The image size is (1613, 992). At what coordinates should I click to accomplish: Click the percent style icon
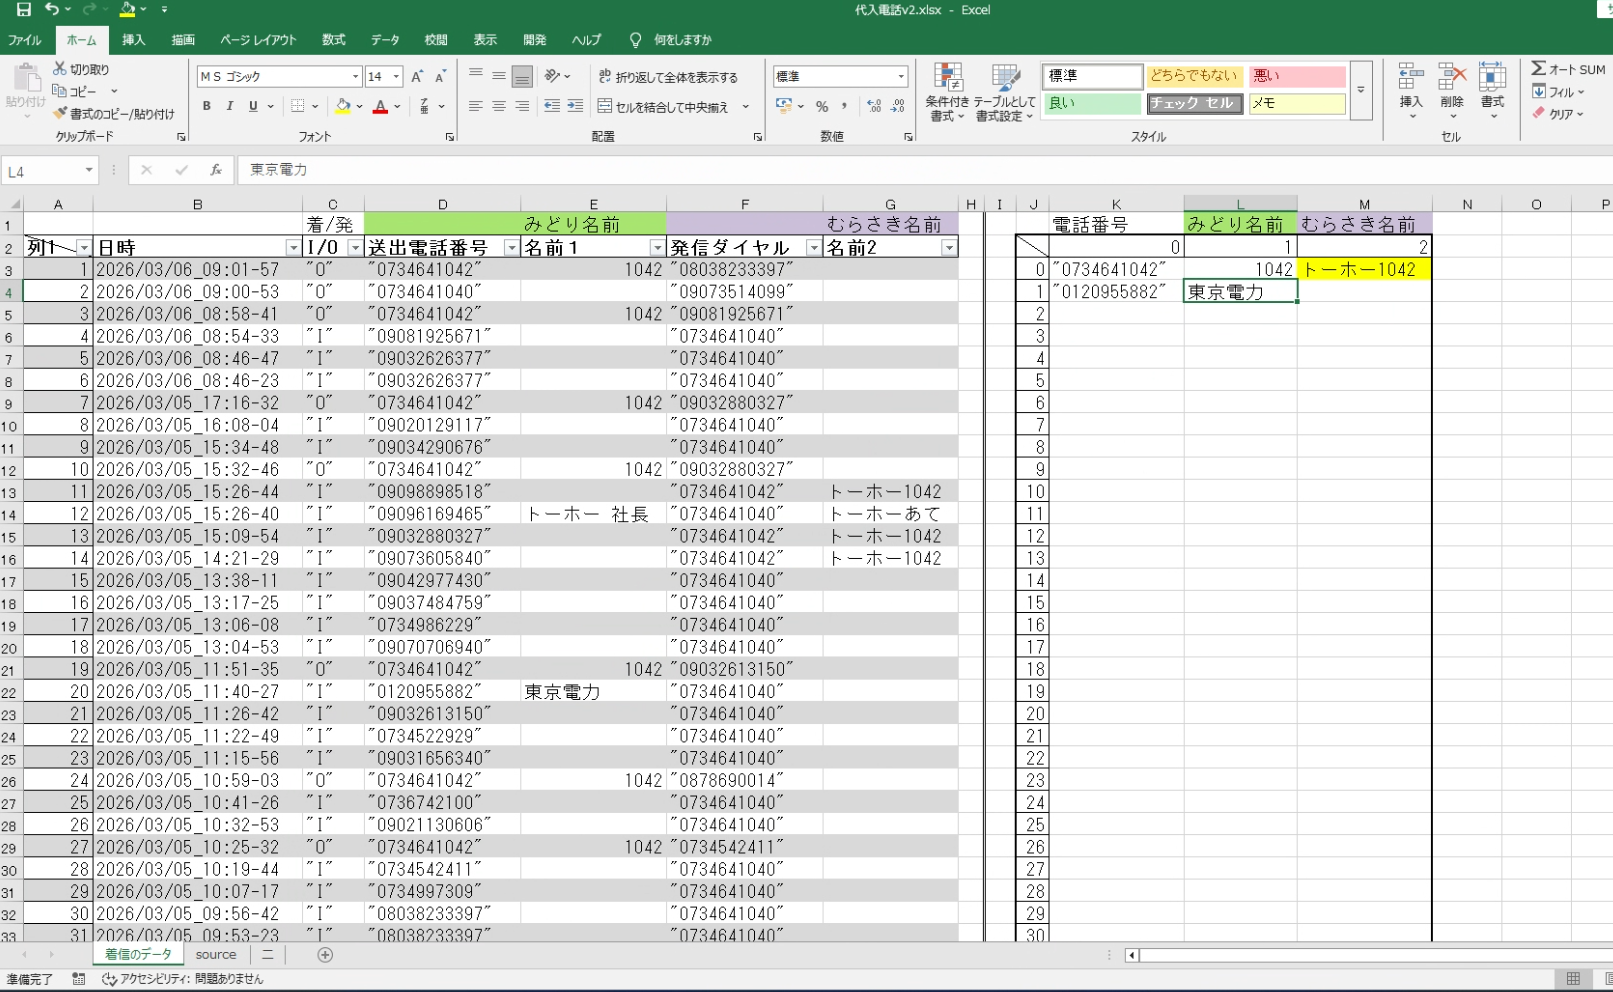click(822, 106)
